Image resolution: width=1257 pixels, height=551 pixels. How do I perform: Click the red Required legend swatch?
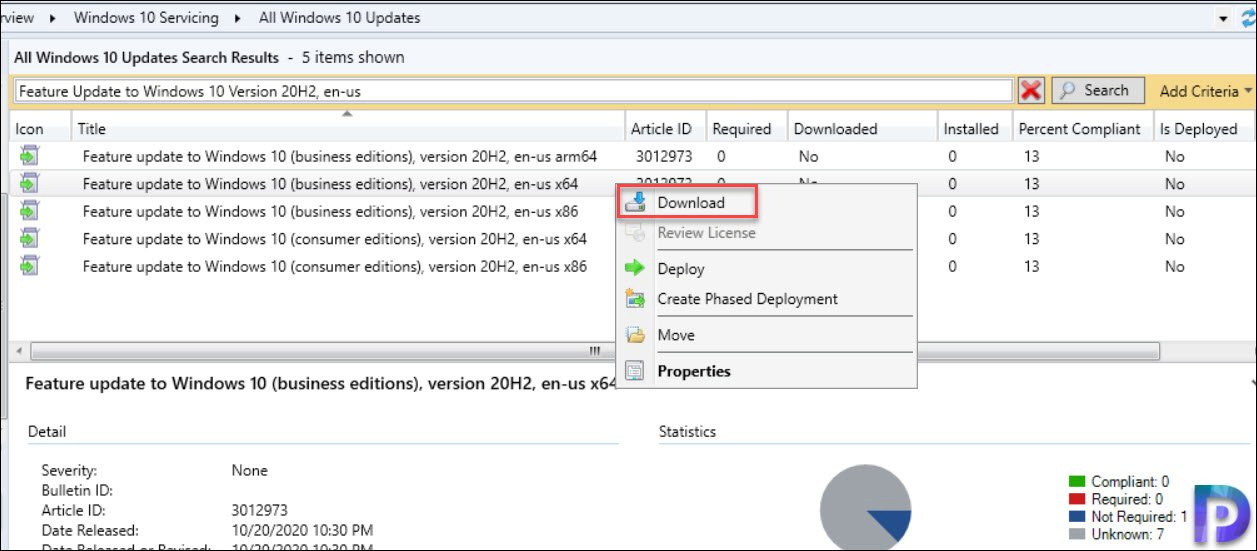1077,499
